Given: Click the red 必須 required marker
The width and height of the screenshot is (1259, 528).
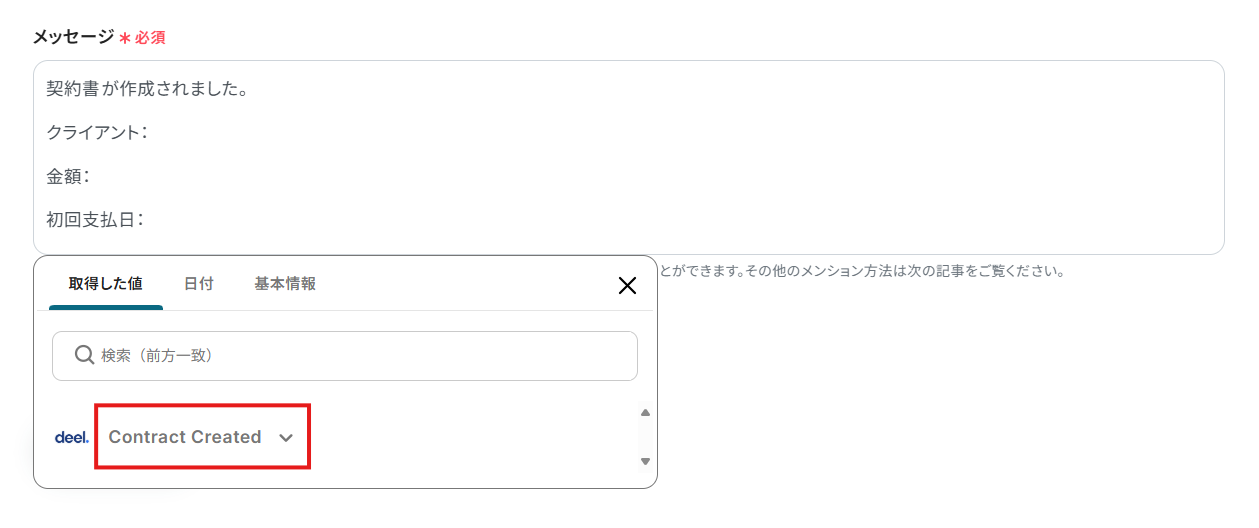Looking at the screenshot, I should pyautogui.click(x=149, y=38).
